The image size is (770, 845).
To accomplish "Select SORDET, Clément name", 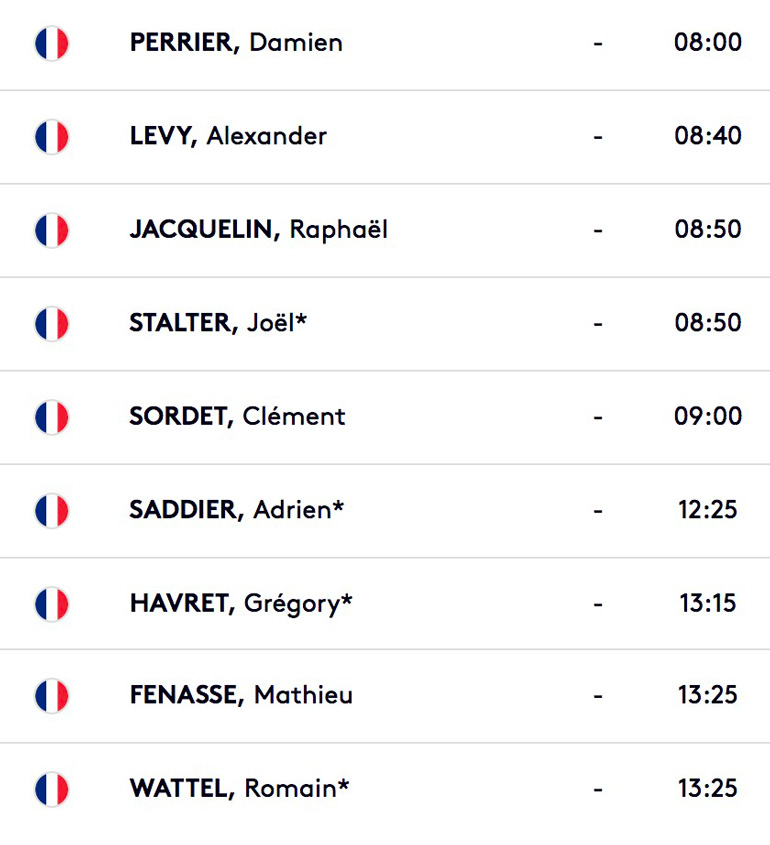I will tap(237, 416).
